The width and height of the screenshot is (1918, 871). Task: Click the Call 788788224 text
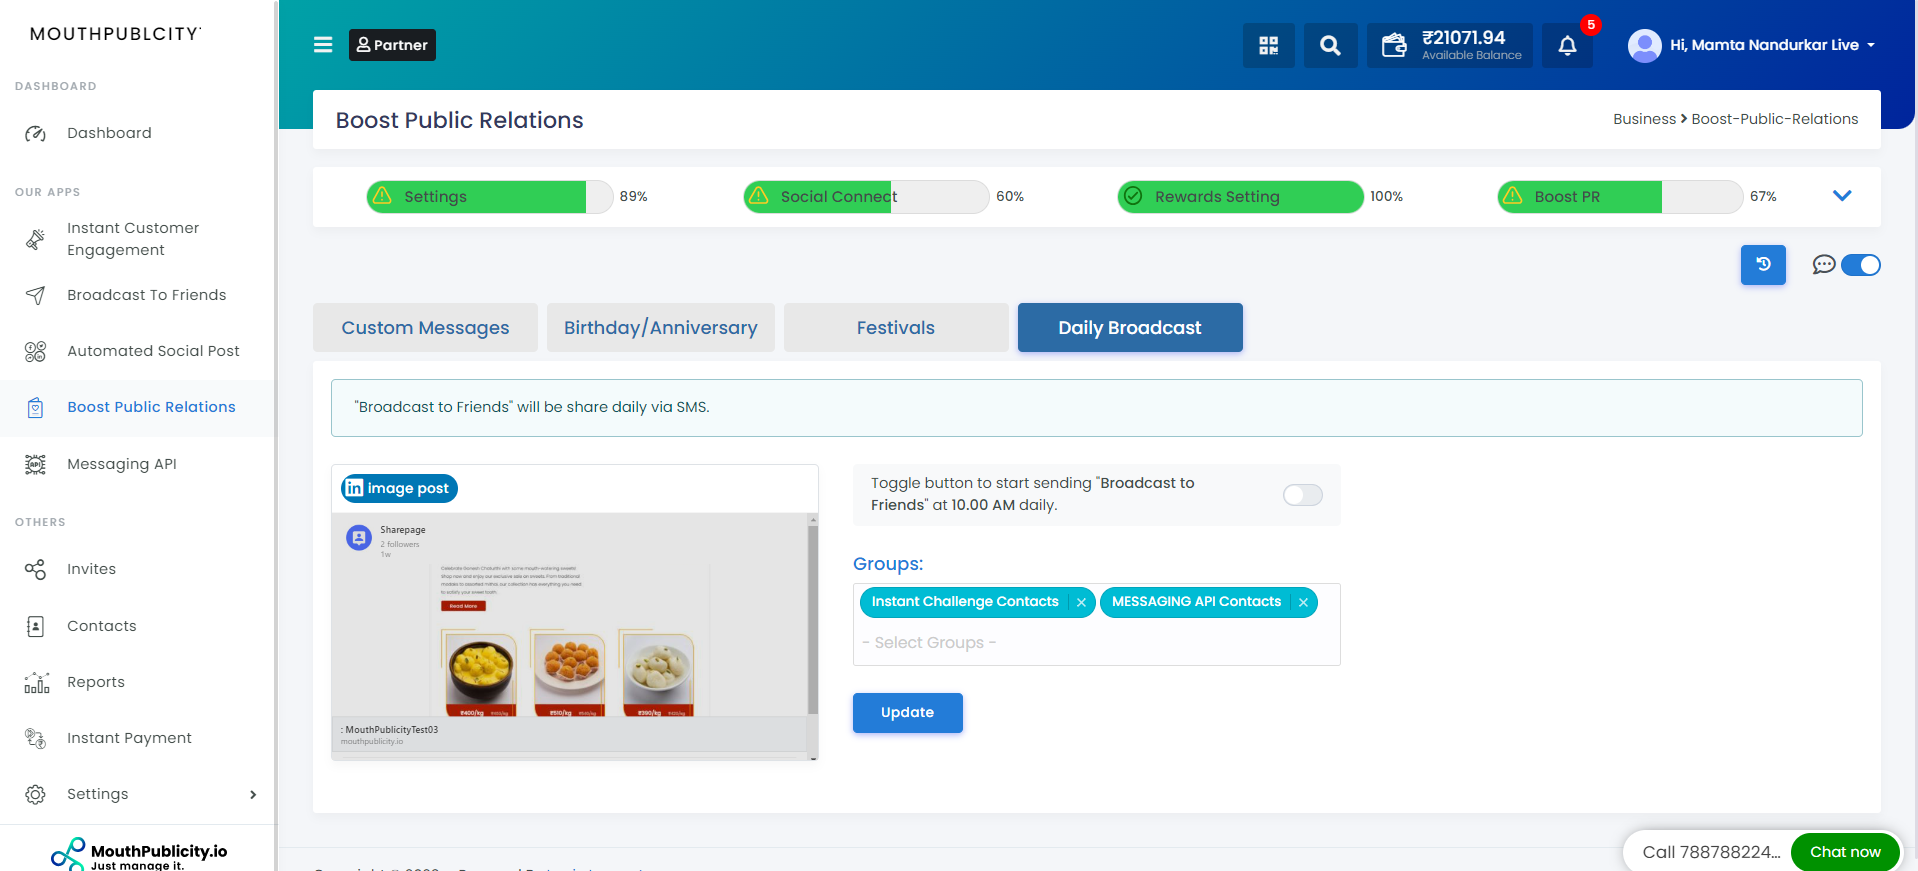point(1711,852)
